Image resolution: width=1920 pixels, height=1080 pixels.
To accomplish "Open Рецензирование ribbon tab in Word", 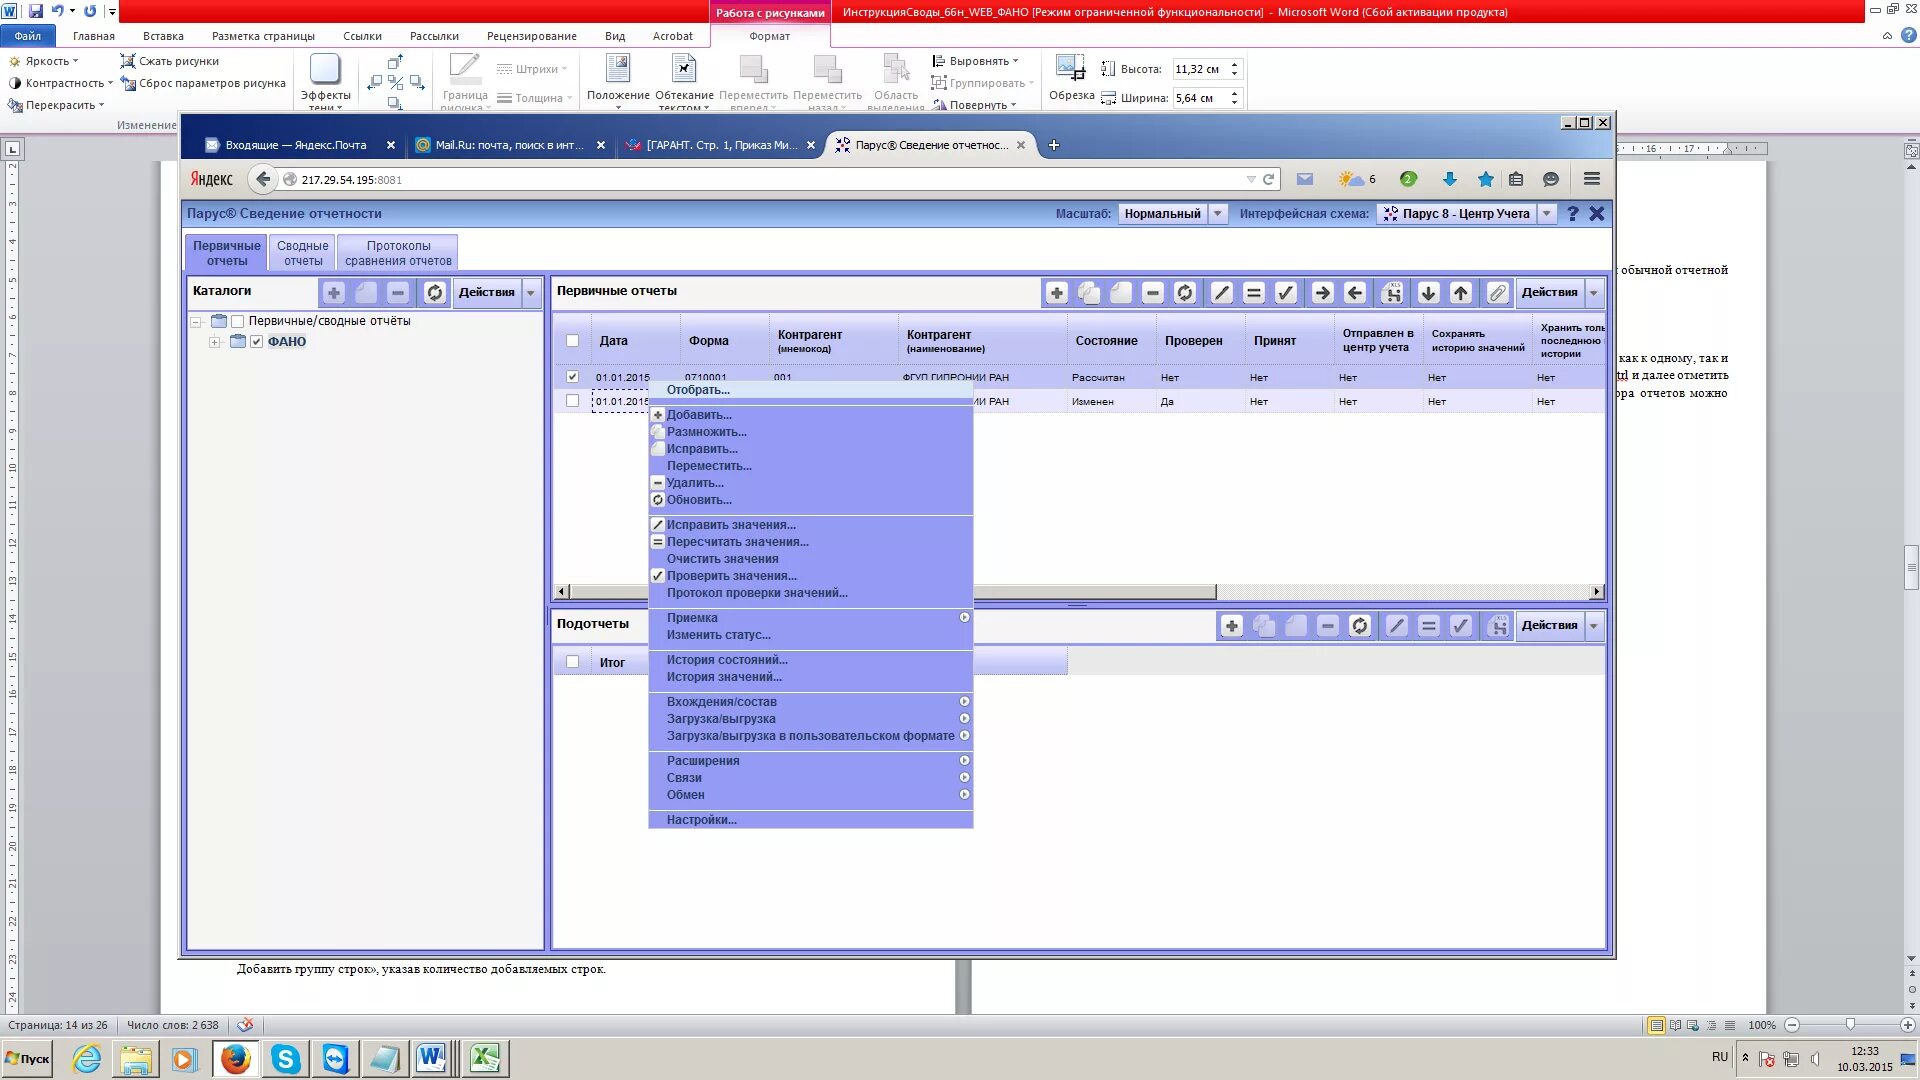I will point(531,36).
